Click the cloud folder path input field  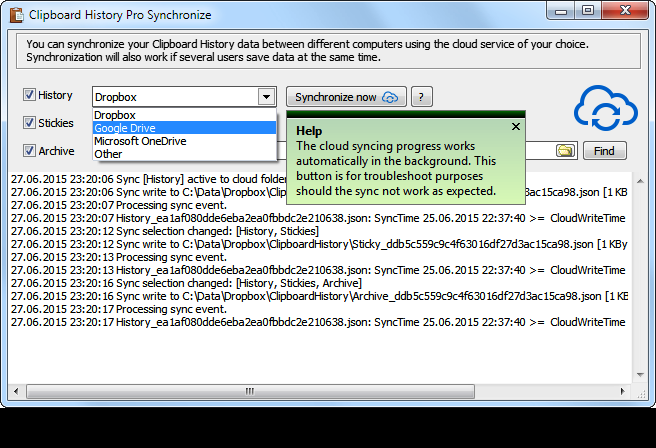(540, 151)
